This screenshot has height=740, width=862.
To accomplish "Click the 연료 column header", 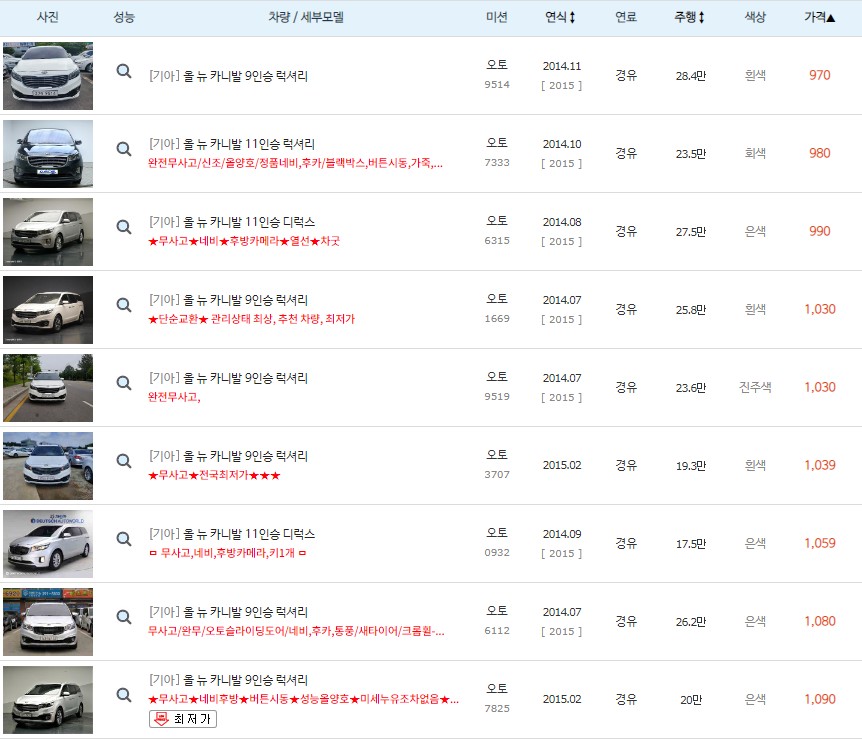I will pyautogui.click(x=626, y=17).
